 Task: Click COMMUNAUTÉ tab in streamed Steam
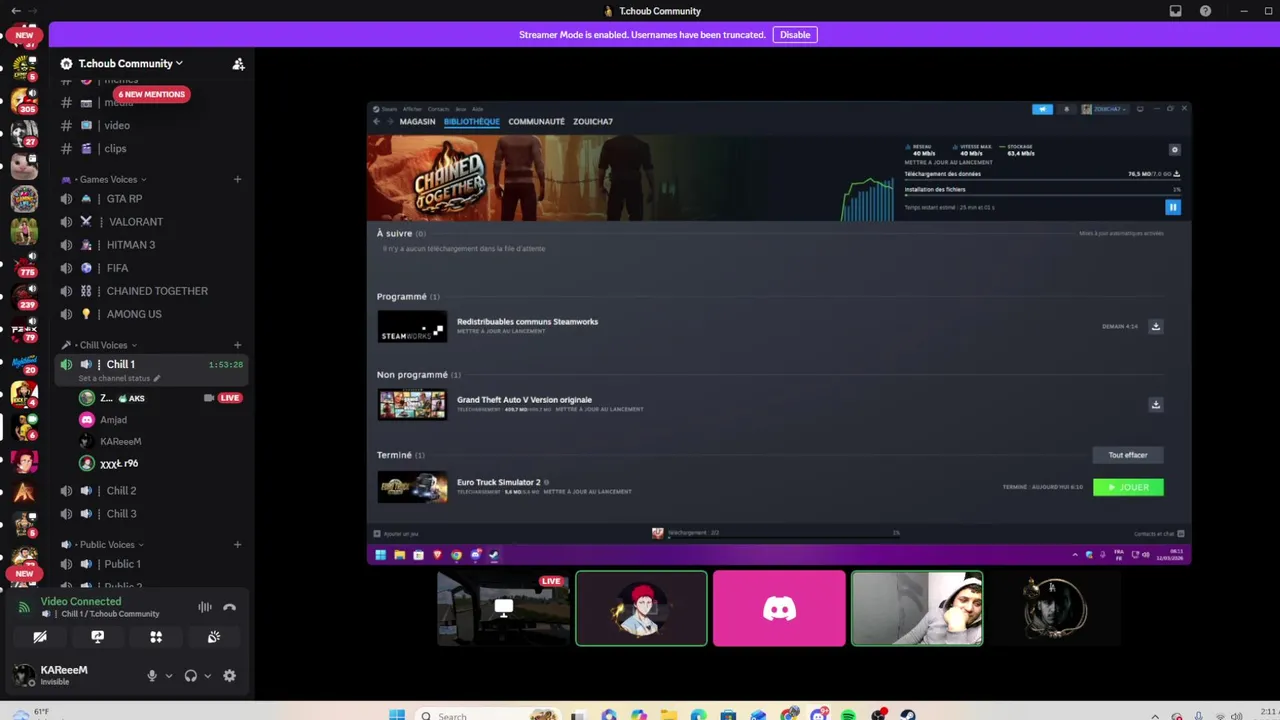tap(536, 122)
